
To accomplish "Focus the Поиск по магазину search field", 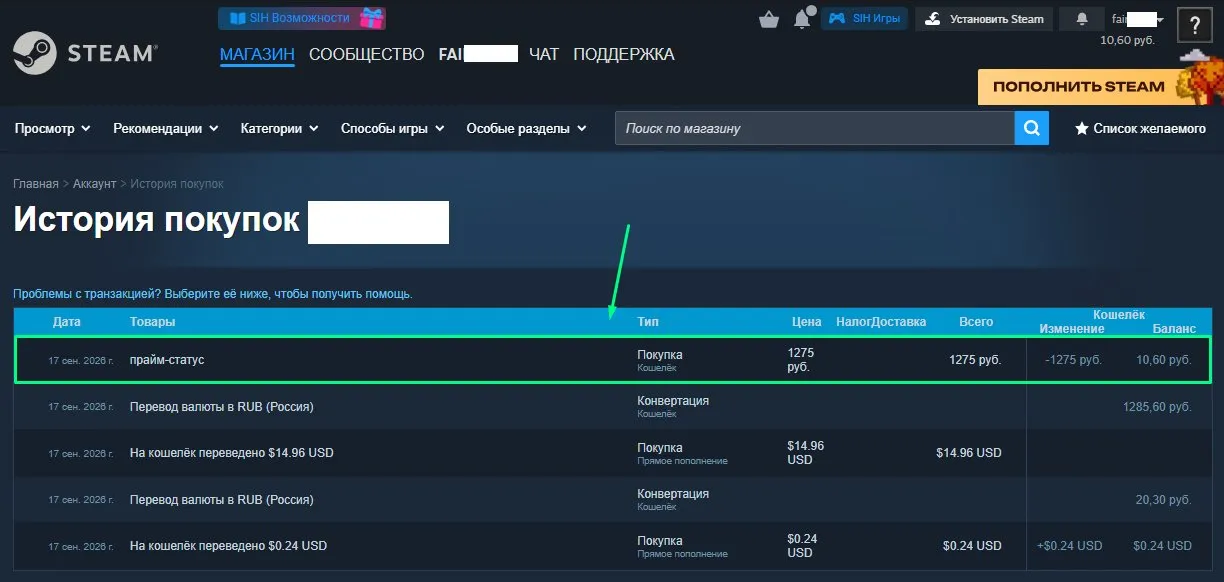I will pos(815,128).
